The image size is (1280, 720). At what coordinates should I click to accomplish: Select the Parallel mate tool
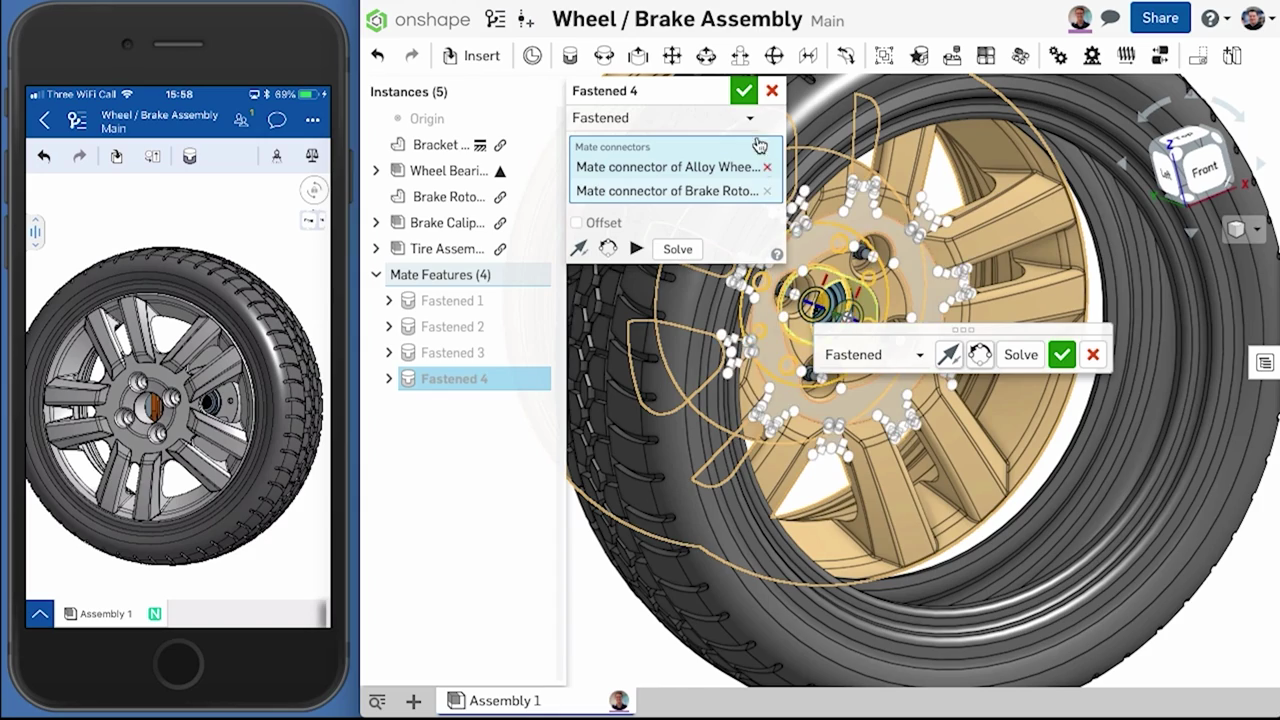pos(808,56)
